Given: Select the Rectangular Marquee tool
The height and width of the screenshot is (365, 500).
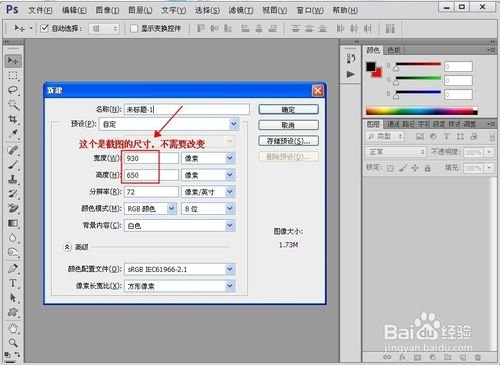Looking at the screenshot, I should coord(13,76).
